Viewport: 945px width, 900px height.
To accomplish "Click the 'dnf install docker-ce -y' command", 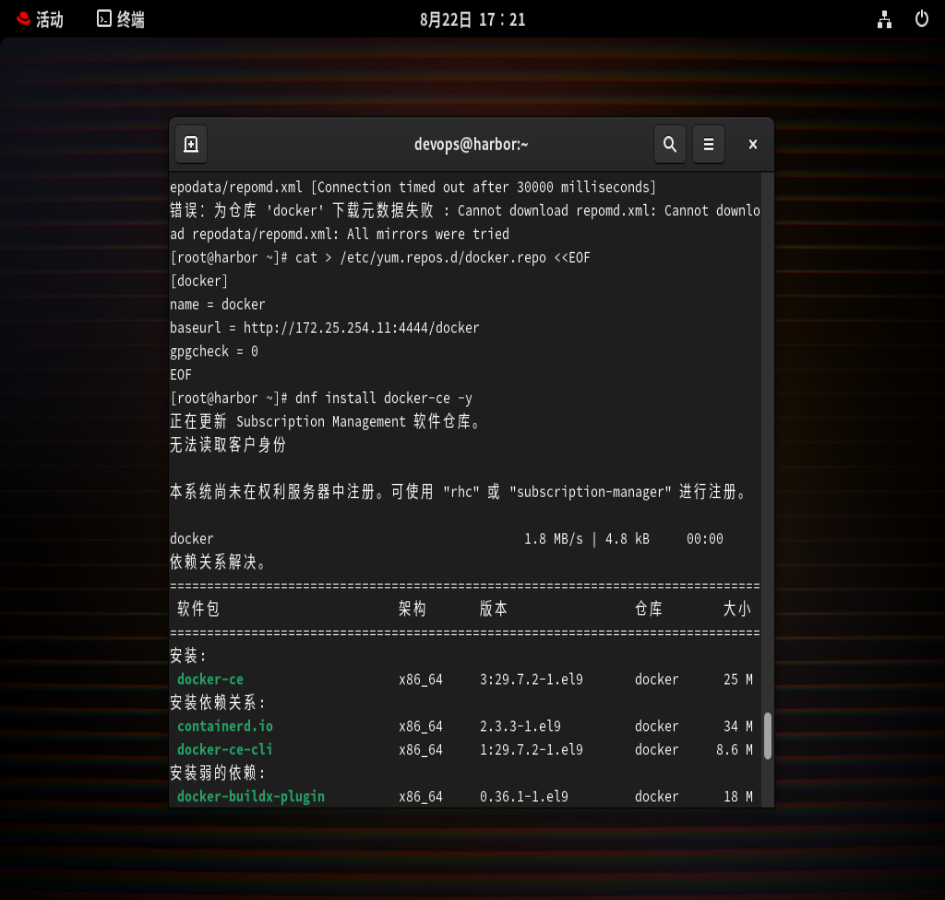I will (x=383, y=398).
